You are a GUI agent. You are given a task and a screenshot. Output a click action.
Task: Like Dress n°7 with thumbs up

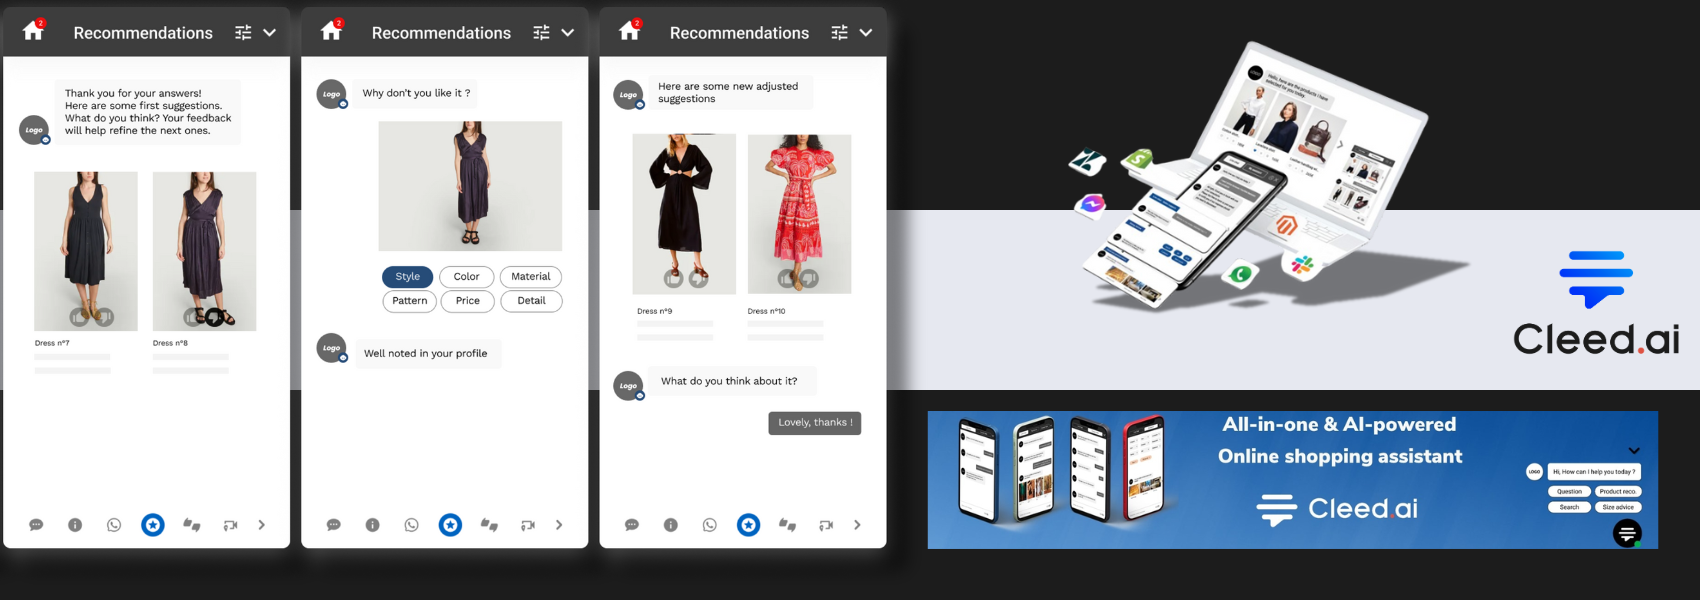78,317
